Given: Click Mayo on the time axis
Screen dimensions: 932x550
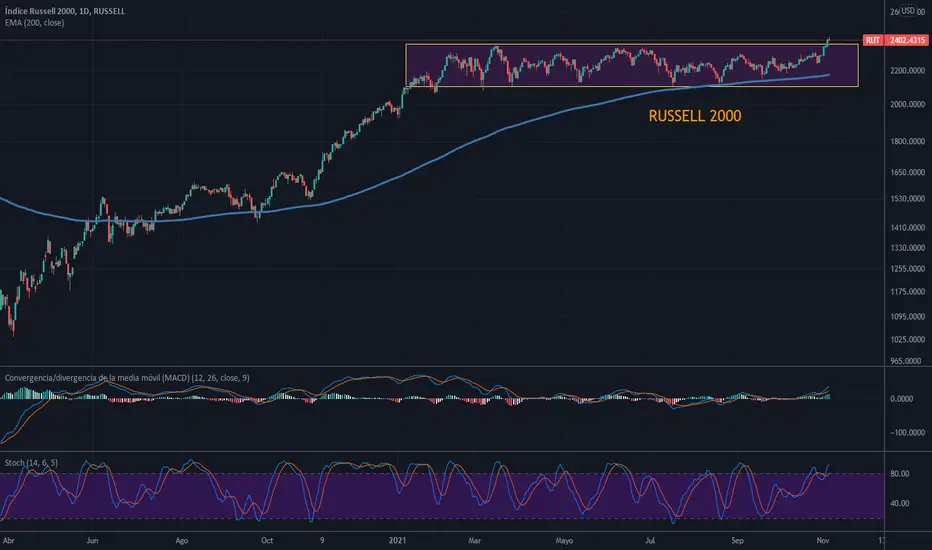Looking at the screenshot, I should tap(564, 540).
